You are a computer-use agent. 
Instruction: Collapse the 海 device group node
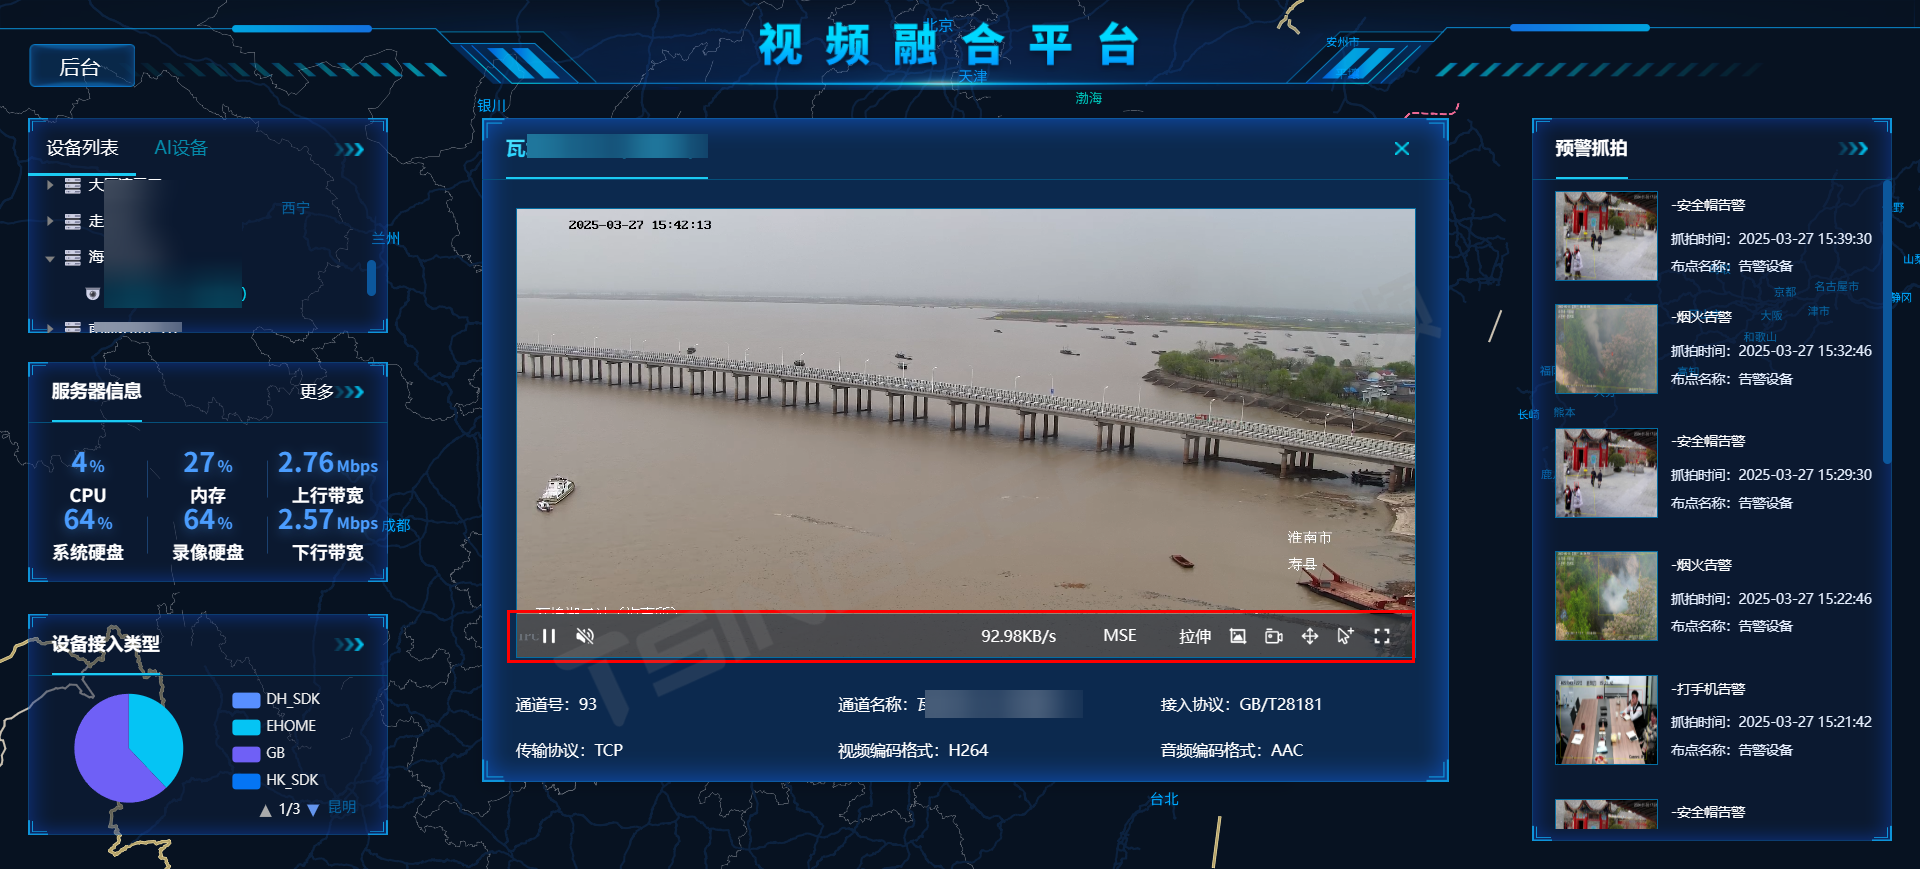50,258
